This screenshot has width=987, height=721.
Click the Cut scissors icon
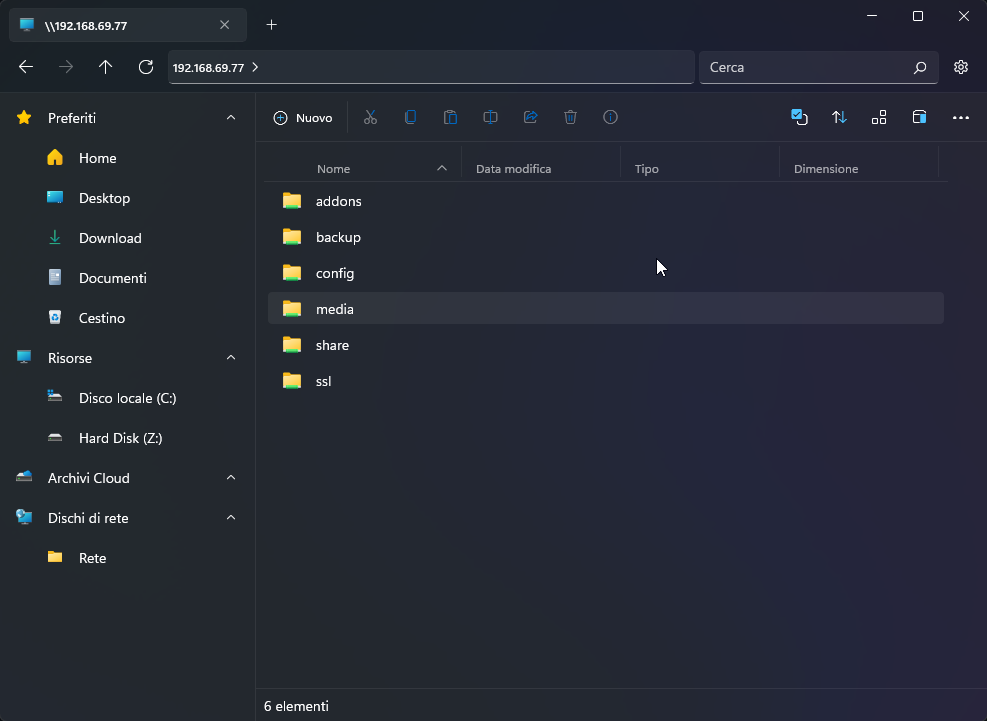tap(370, 117)
